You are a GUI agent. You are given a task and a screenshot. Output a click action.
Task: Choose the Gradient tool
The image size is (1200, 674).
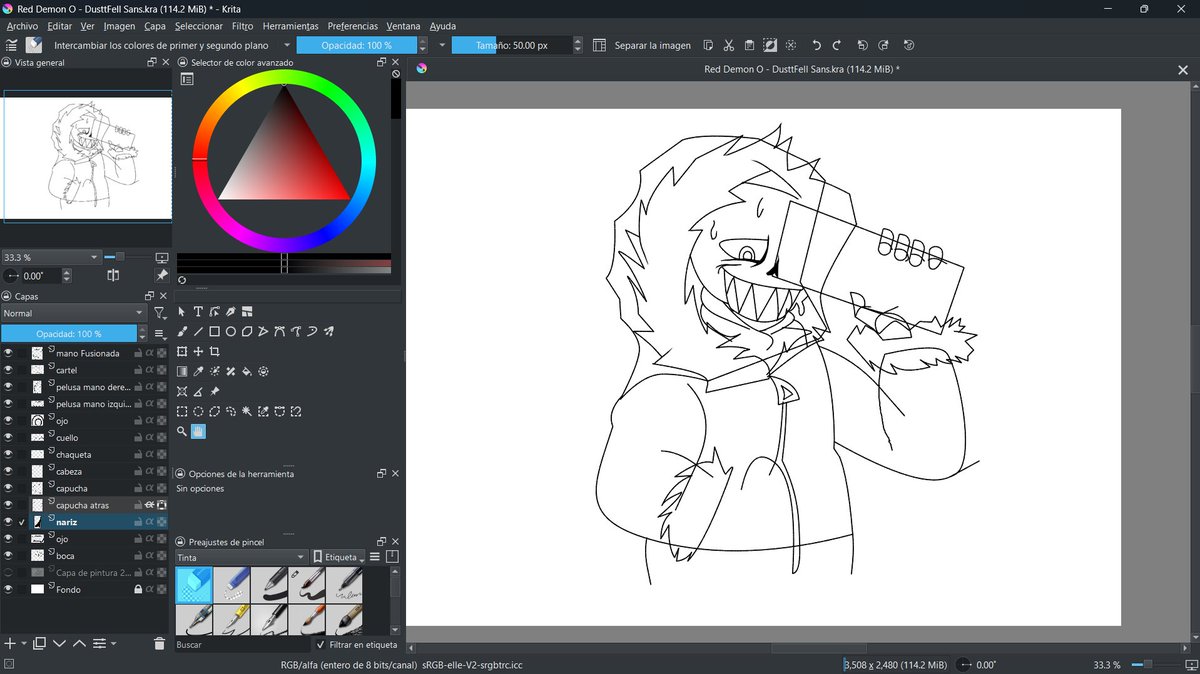[x=182, y=372]
